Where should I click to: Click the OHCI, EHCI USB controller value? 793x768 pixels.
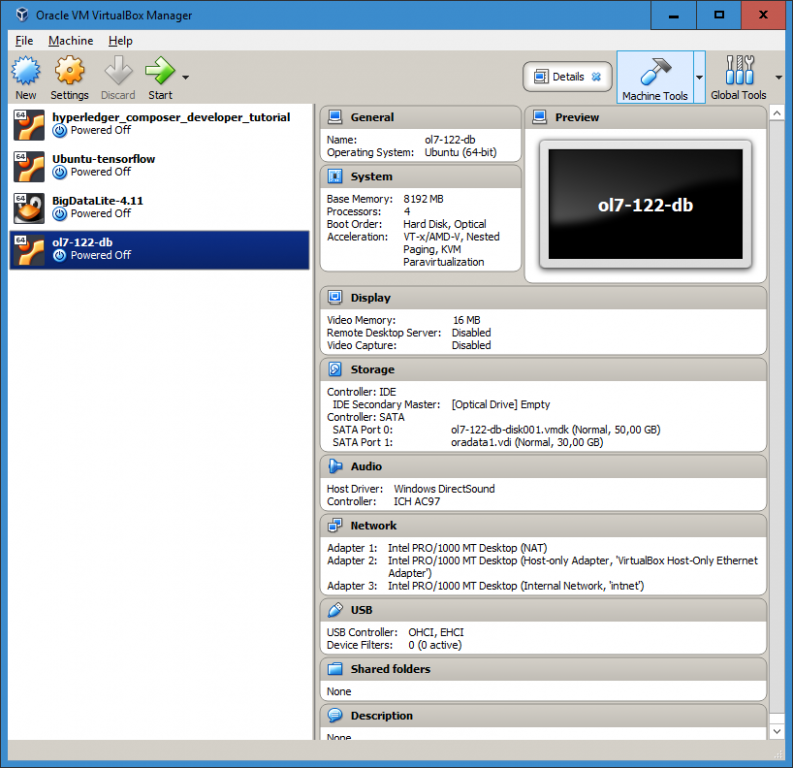point(436,633)
